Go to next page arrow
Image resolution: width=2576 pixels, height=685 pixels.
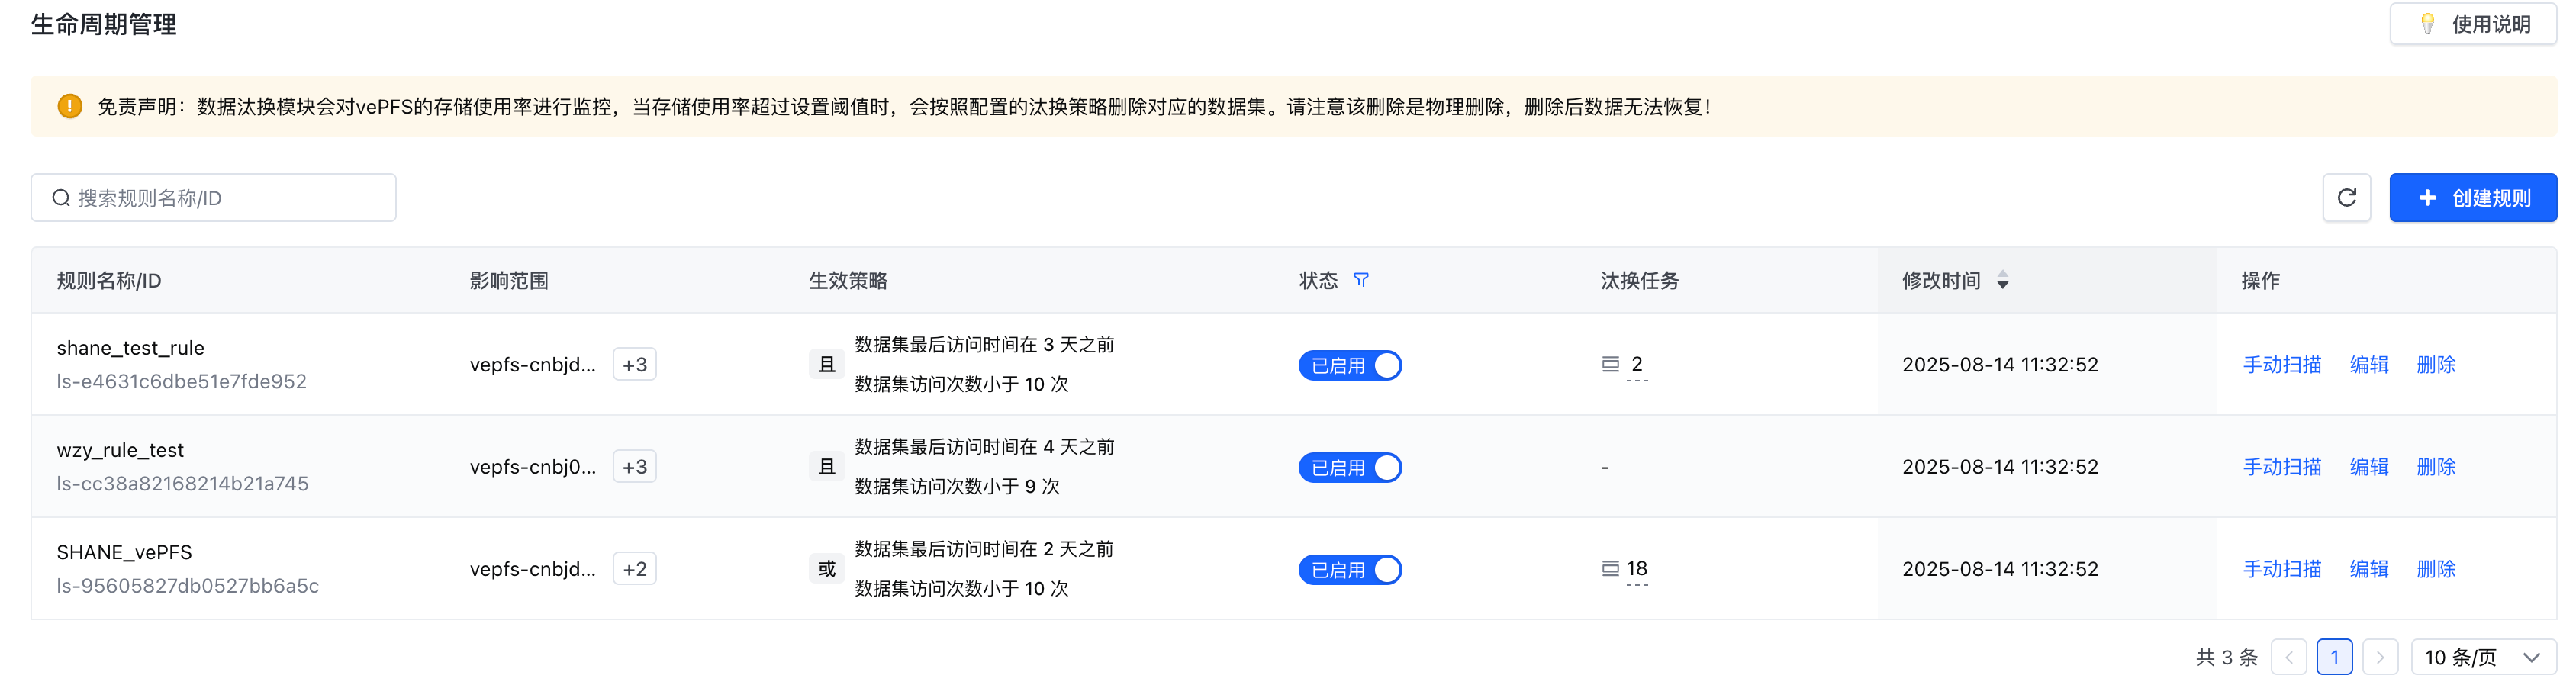pos(2380,657)
